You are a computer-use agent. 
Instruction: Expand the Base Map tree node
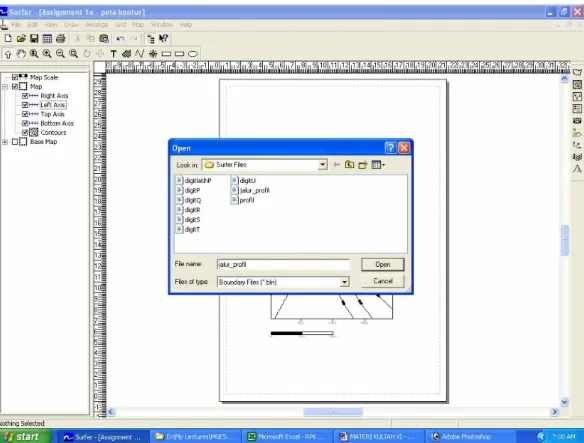pyautogui.click(x=5, y=142)
